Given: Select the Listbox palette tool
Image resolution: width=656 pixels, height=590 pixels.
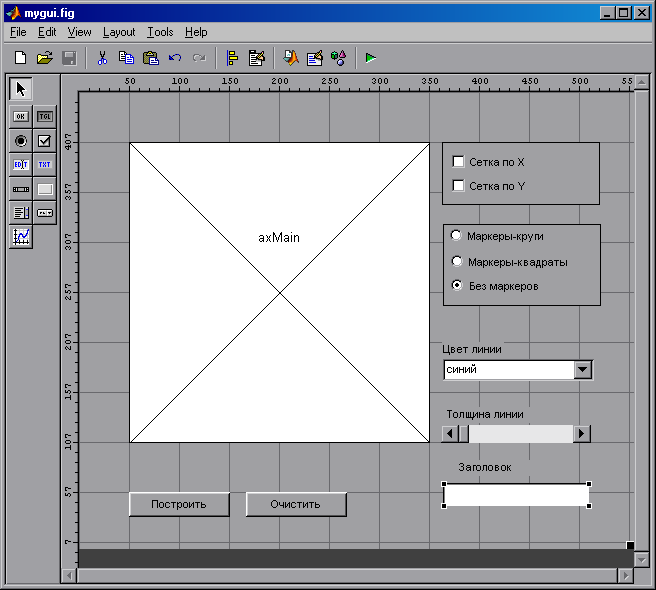Looking at the screenshot, I should [21, 212].
